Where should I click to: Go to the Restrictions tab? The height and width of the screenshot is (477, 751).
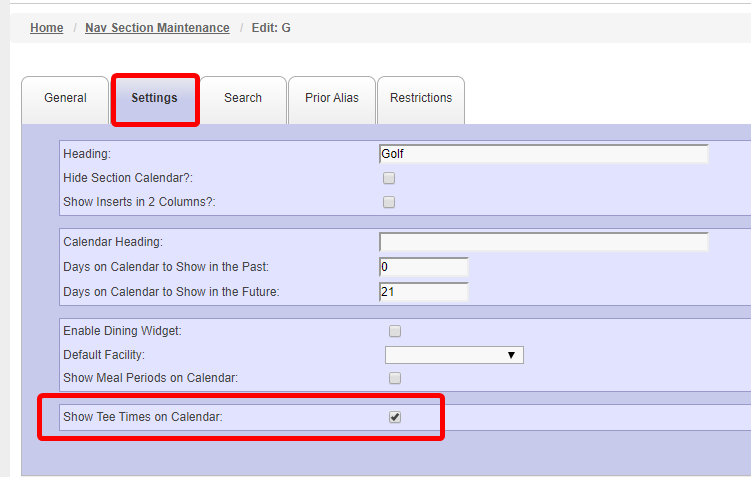click(421, 100)
